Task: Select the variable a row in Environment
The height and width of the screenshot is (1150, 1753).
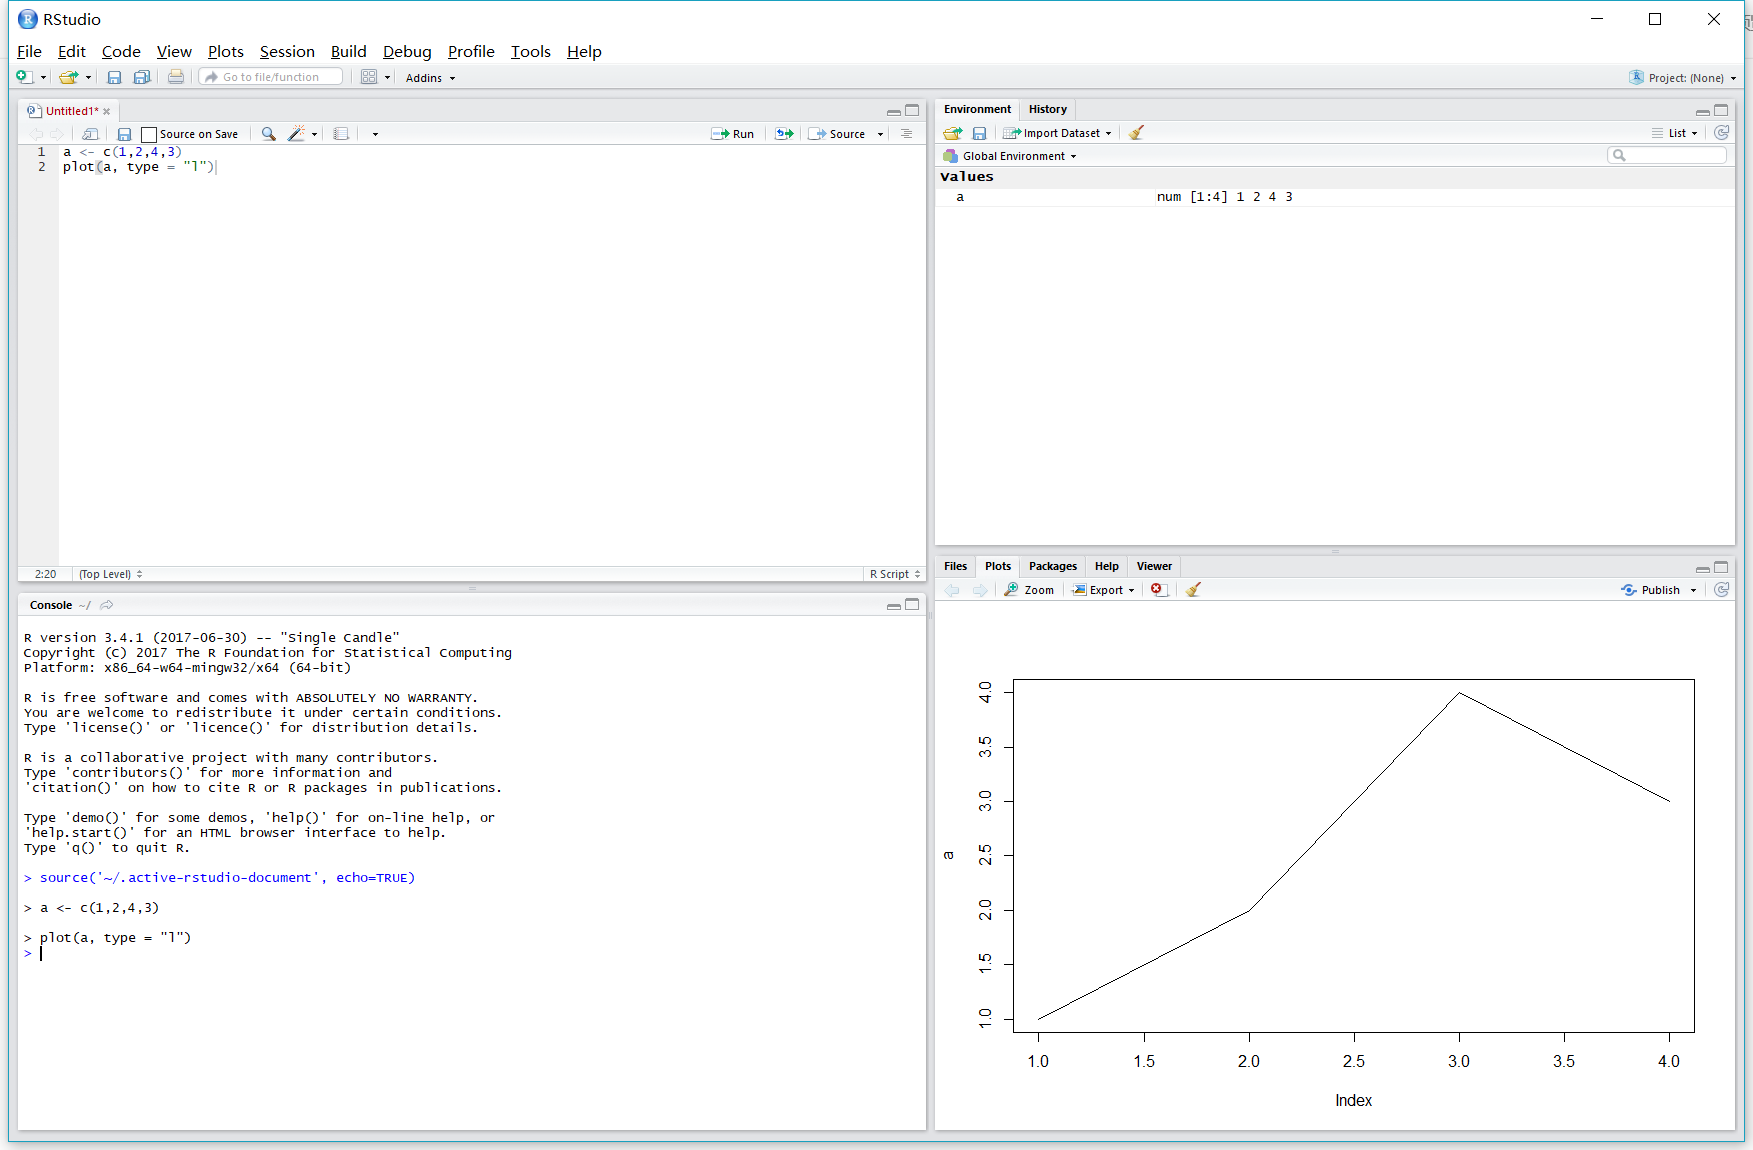Action: click(1334, 197)
